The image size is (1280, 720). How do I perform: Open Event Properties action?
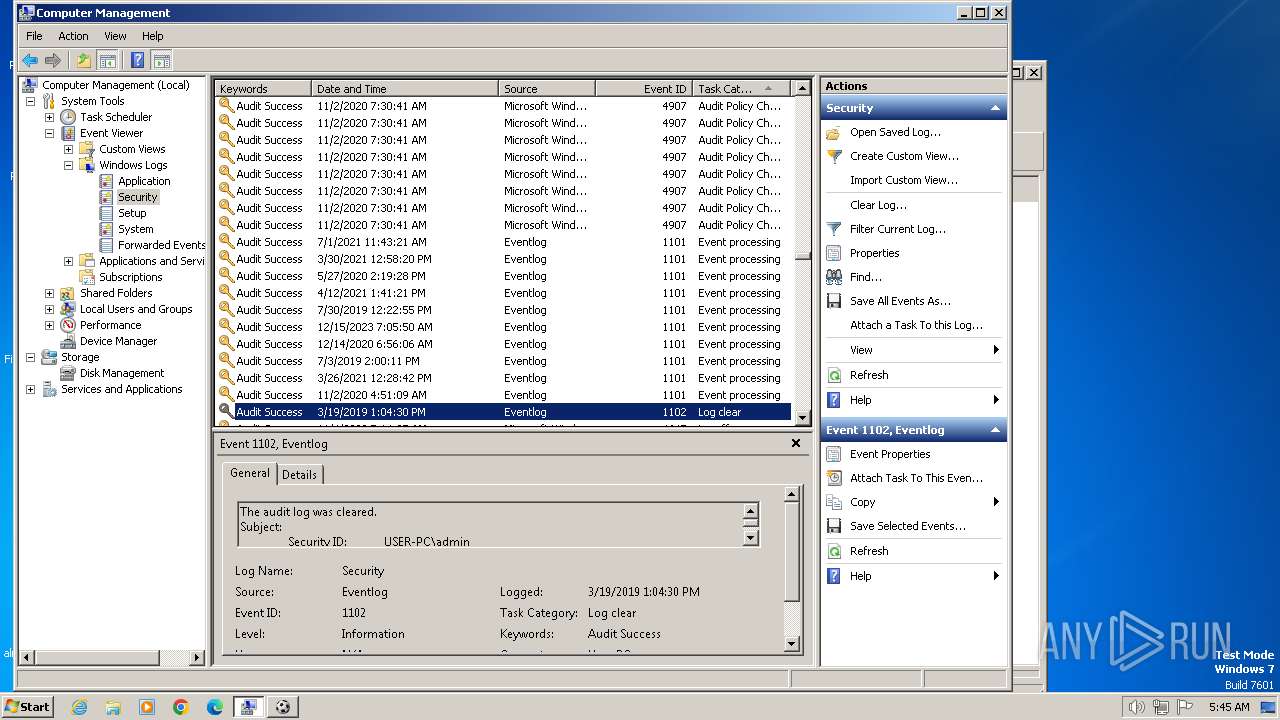click(x=890, y=454)
